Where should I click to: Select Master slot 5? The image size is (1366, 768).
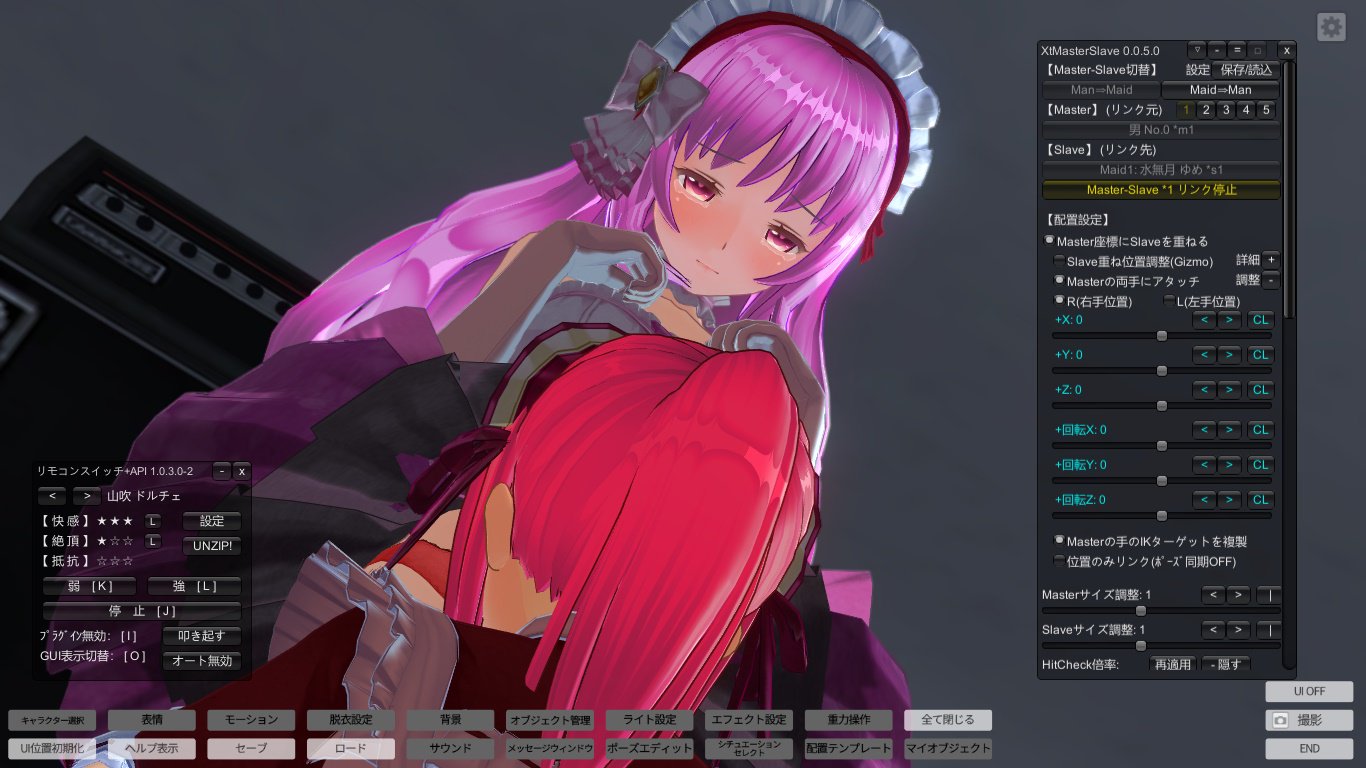1266,110
